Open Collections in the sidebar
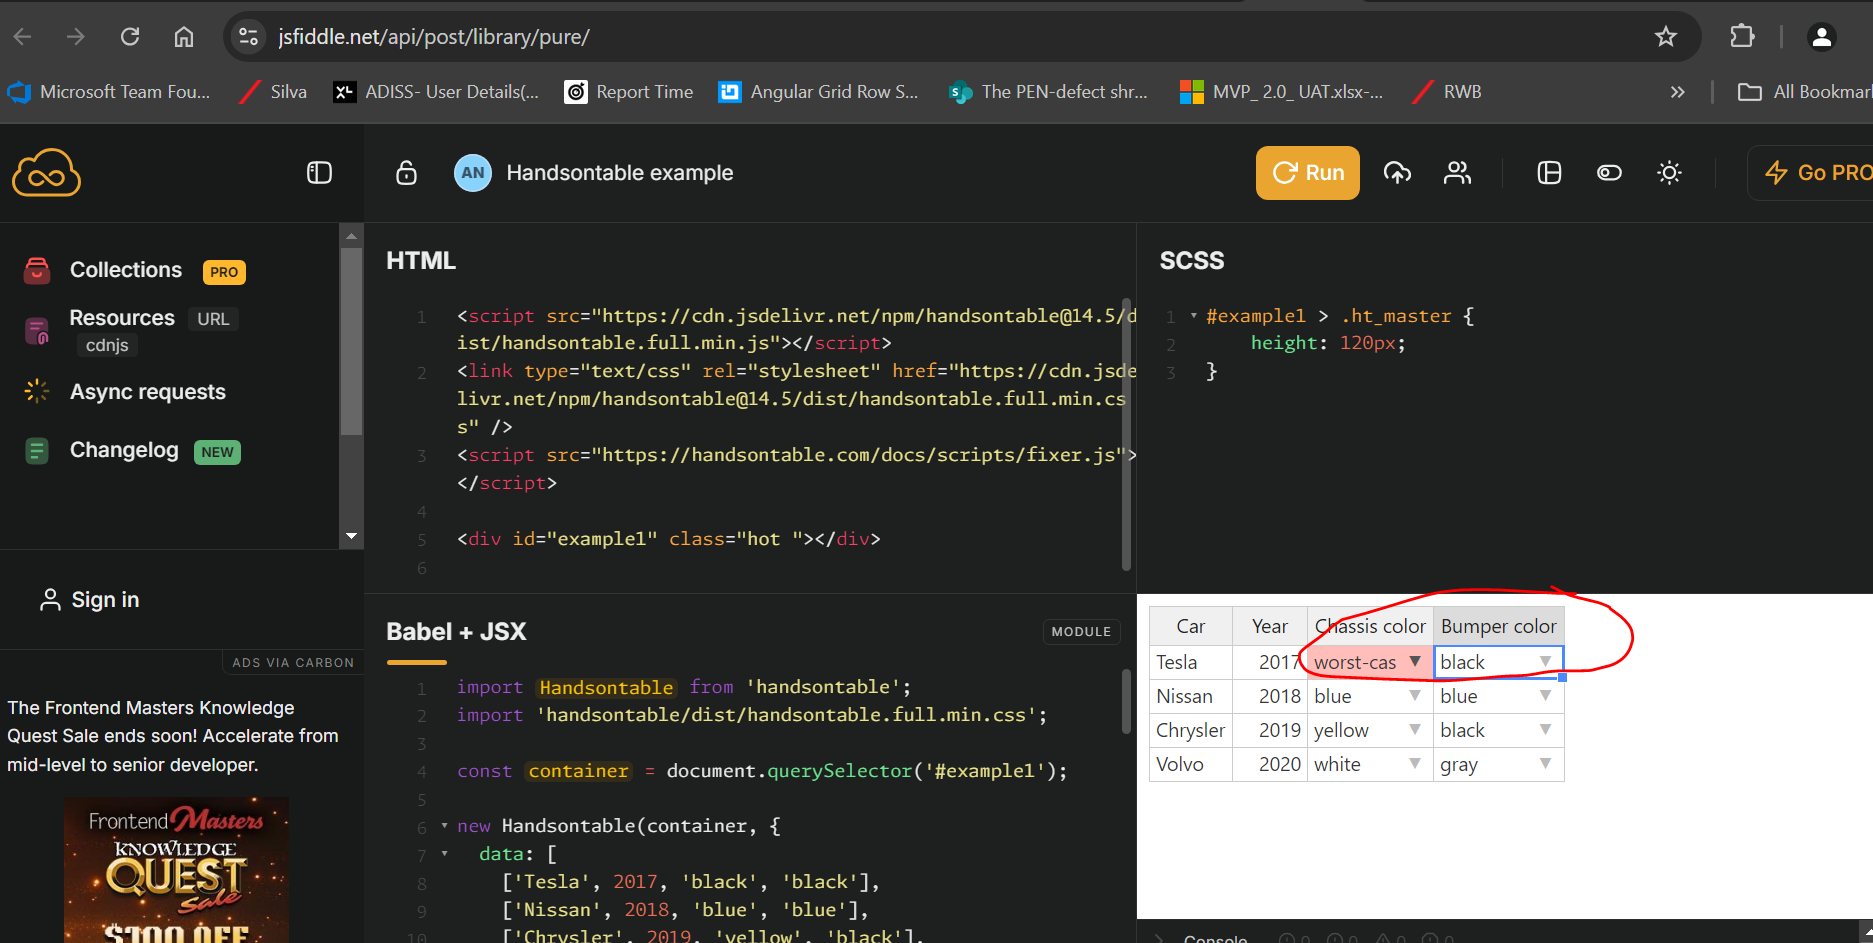1873x943 pixels. 126,270
